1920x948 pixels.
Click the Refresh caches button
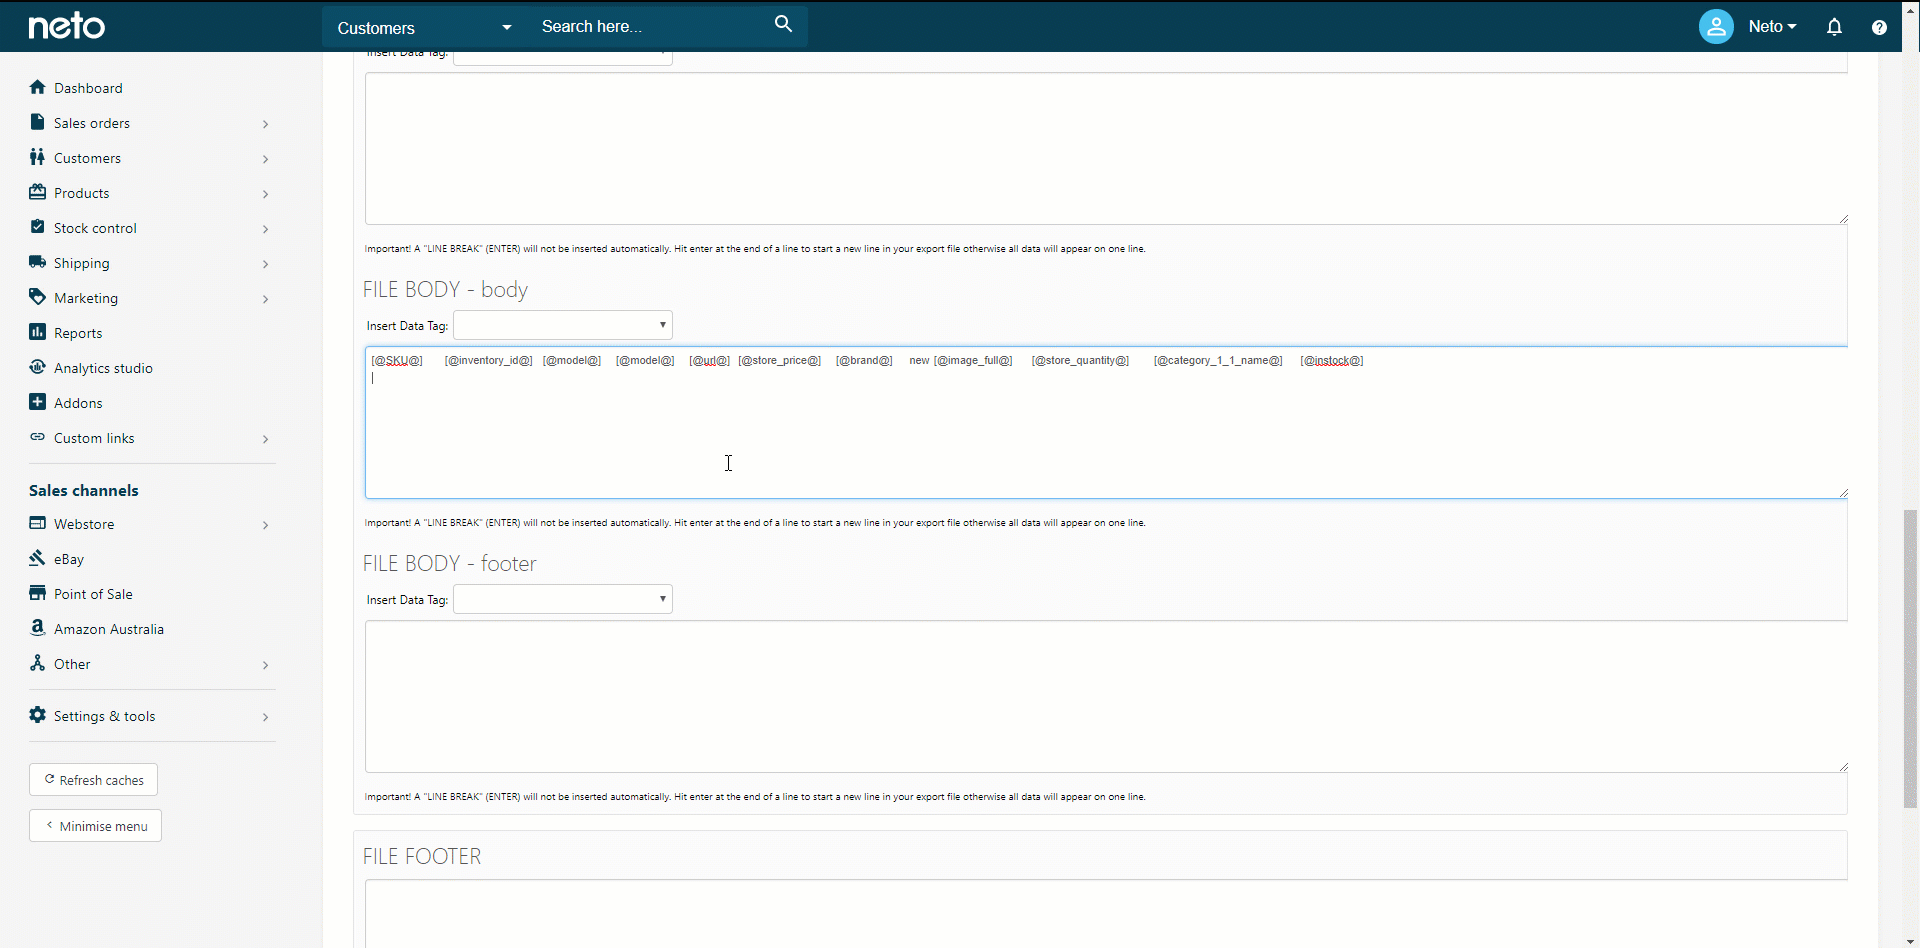[x=93, y=780]
